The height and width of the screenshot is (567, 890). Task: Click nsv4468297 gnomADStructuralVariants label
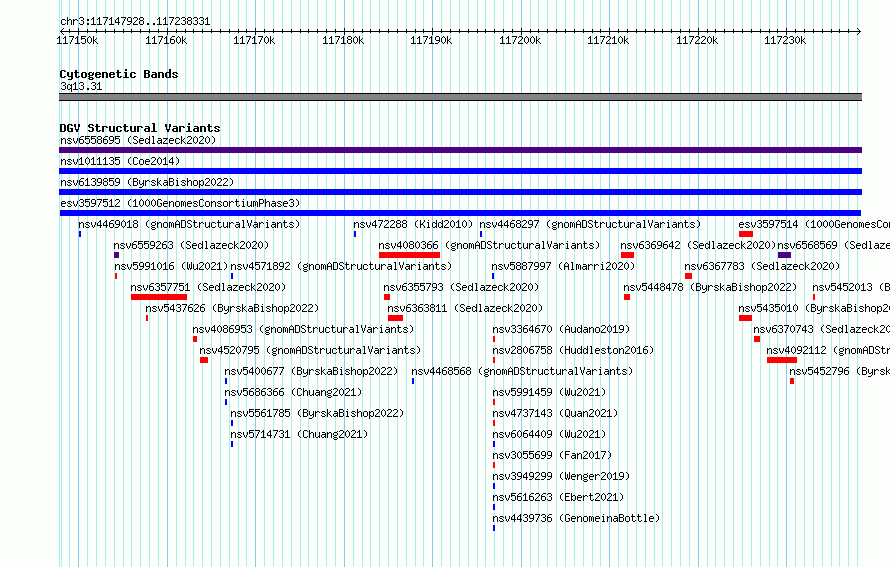coord(590,224)
